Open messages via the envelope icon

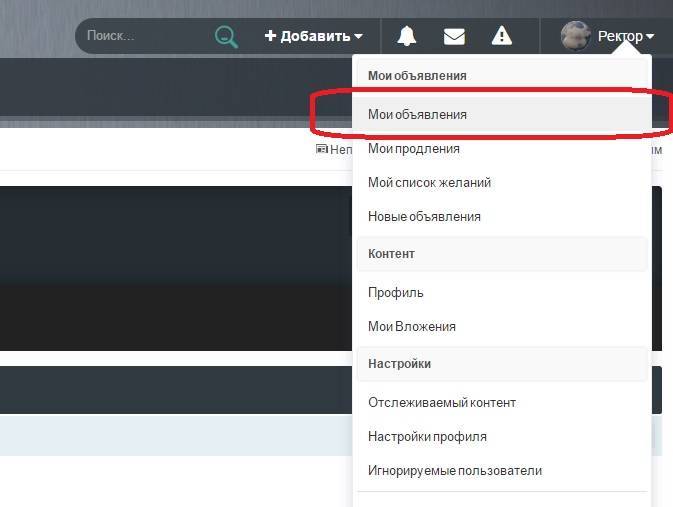point(454,36)
